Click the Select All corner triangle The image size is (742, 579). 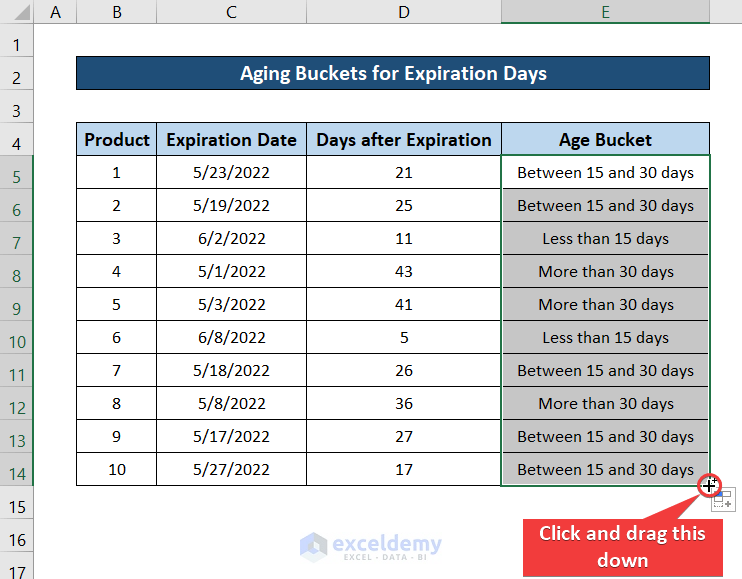17,12
